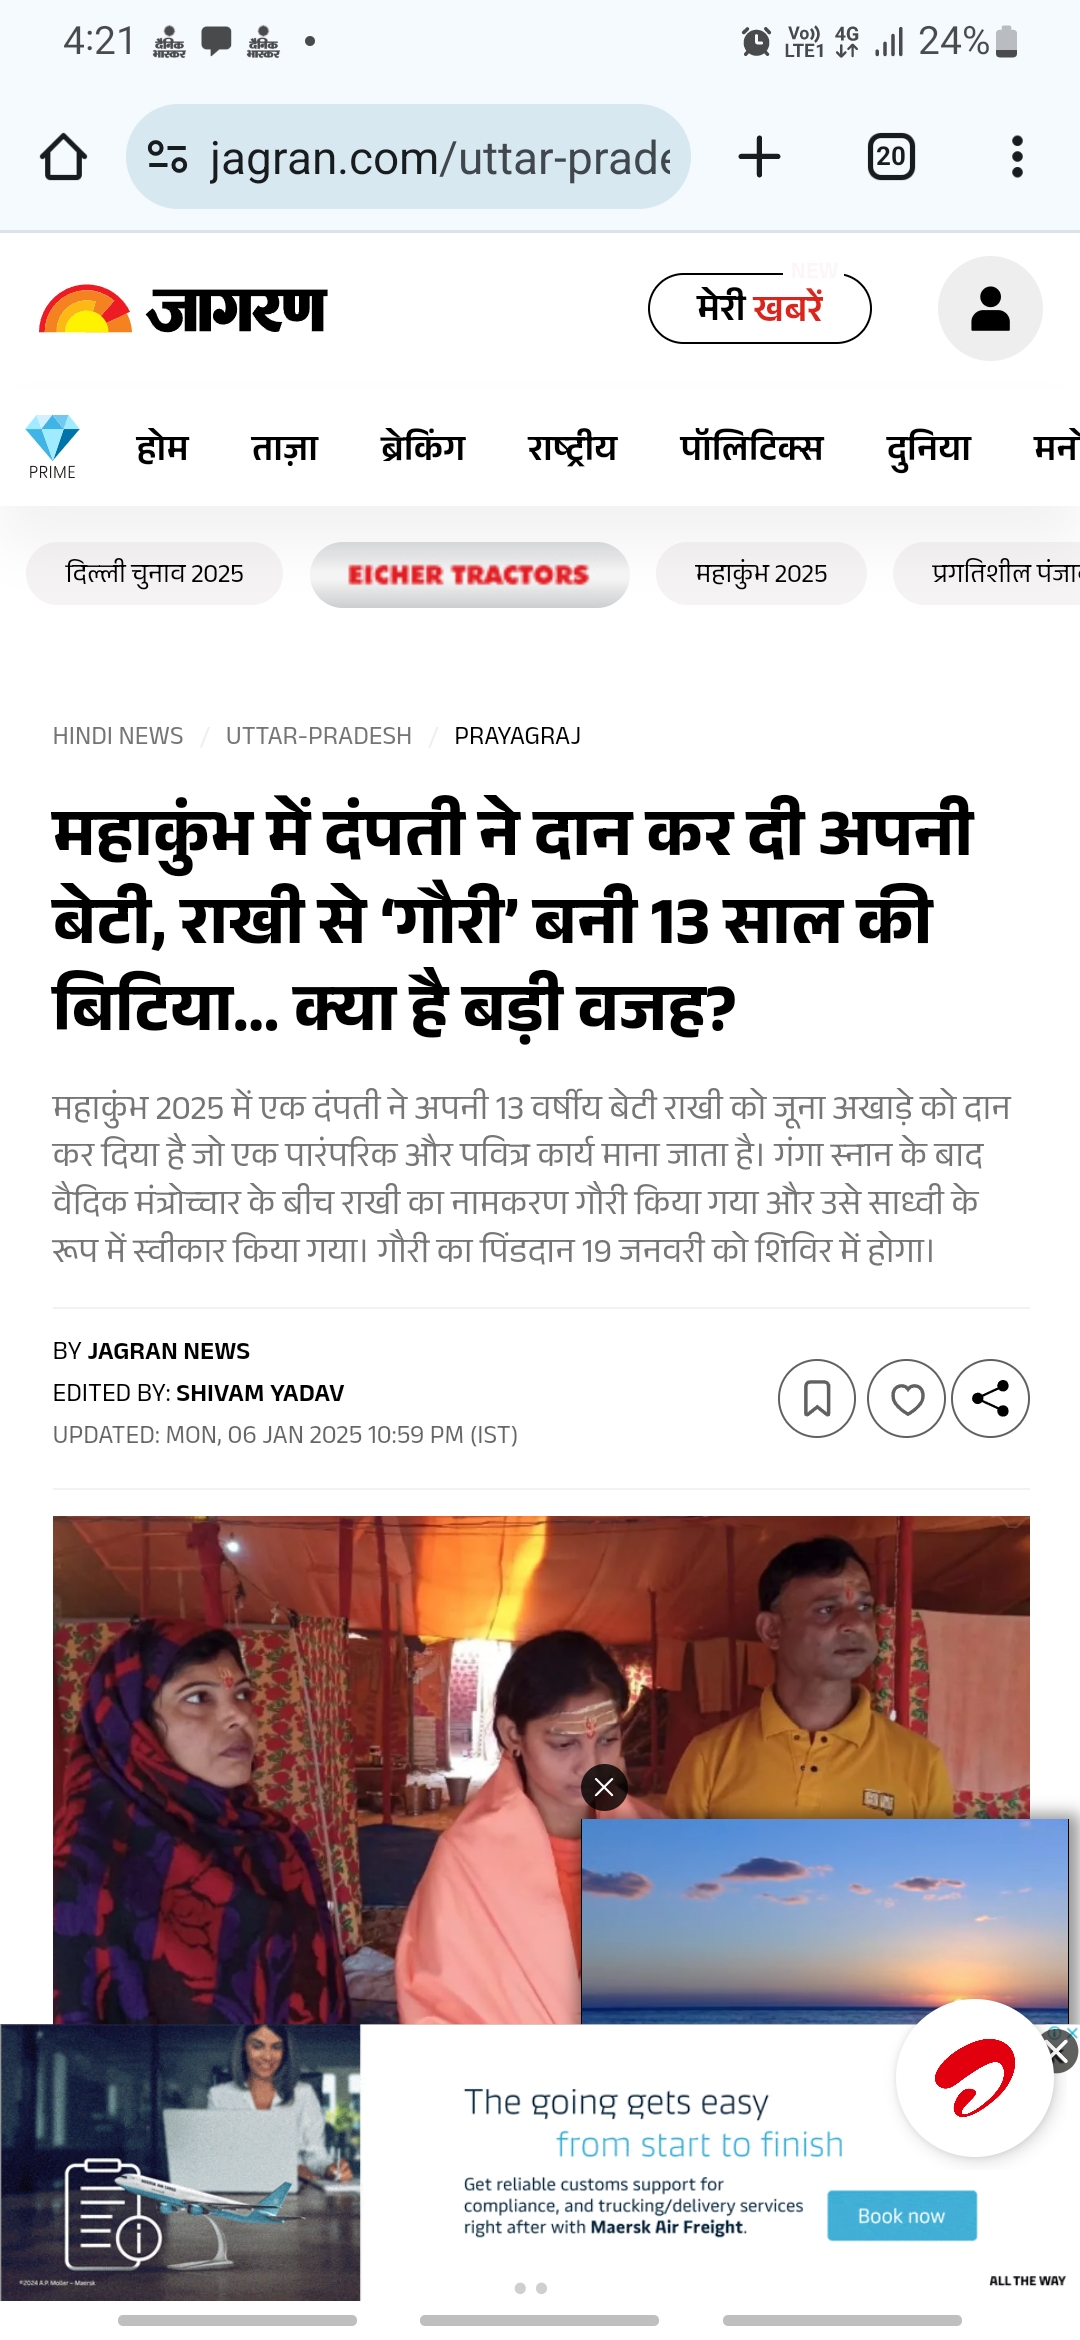The width and height of the screenshot is (1080, 2340).
Task: Click the मेरी खबरें button
Action: (x=759, y=308)
